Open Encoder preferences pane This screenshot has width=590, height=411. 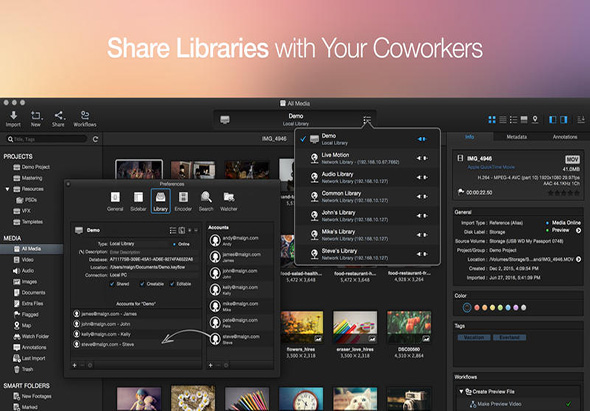coord(183,201)
